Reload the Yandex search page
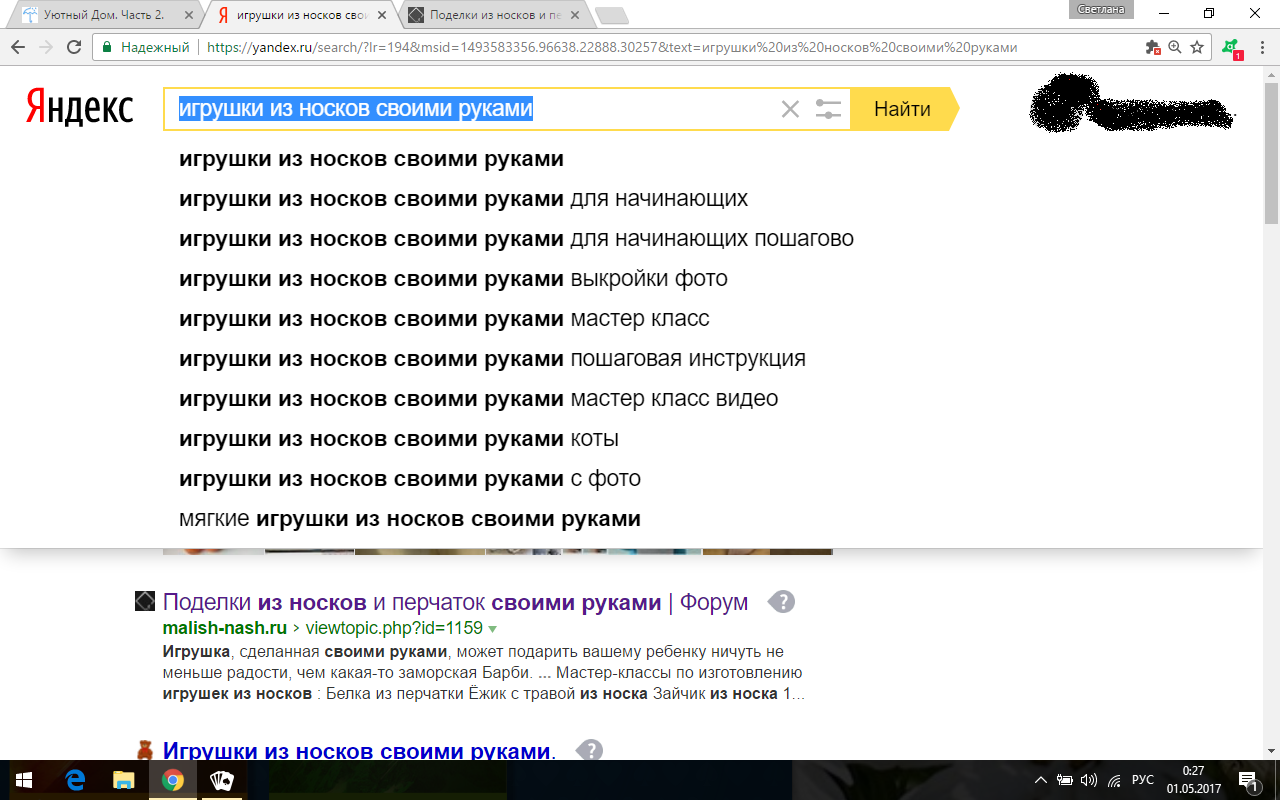The height and width of the screenshot is (800, 1280). [x=73, y=47]
